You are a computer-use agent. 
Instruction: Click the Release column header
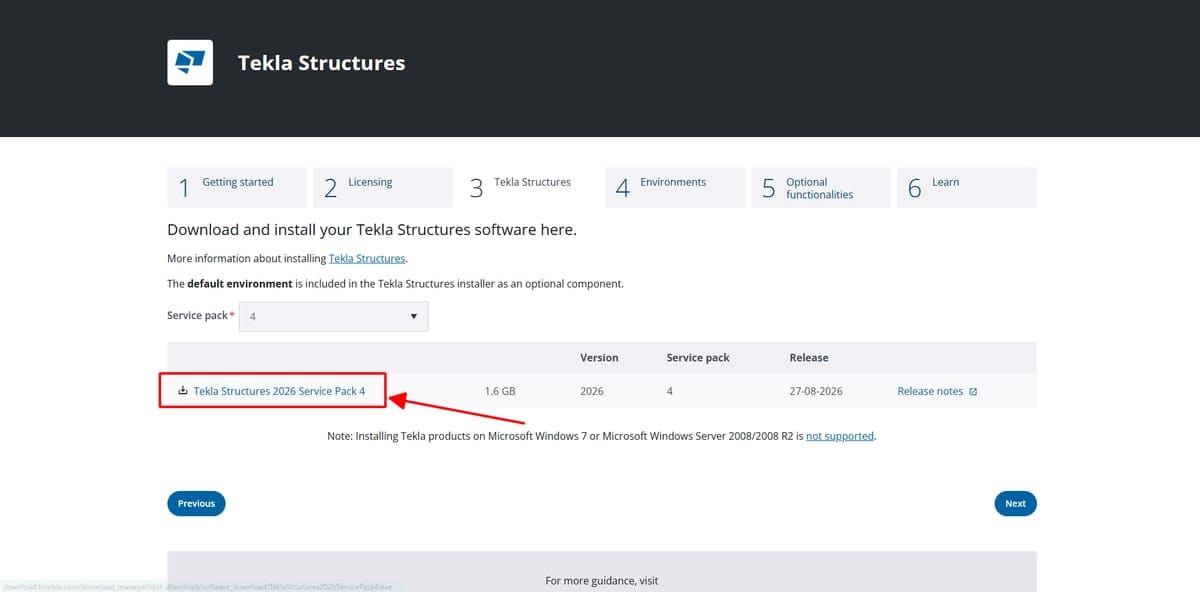click(809, 357)
